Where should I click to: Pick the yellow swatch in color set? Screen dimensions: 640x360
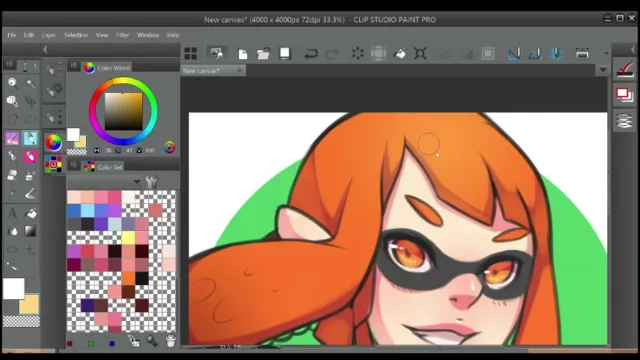pyautogui.click(x=128, y=238)
